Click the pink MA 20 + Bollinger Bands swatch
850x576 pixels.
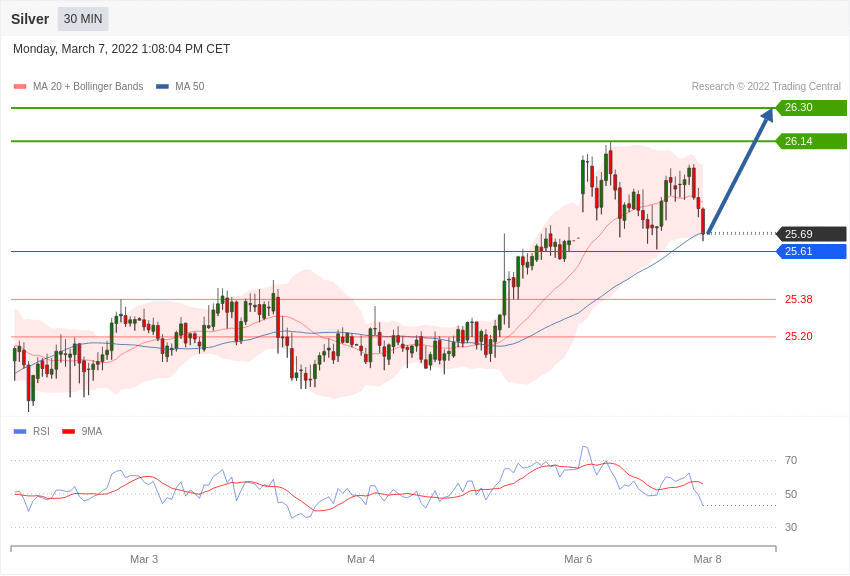click(20, 87)
